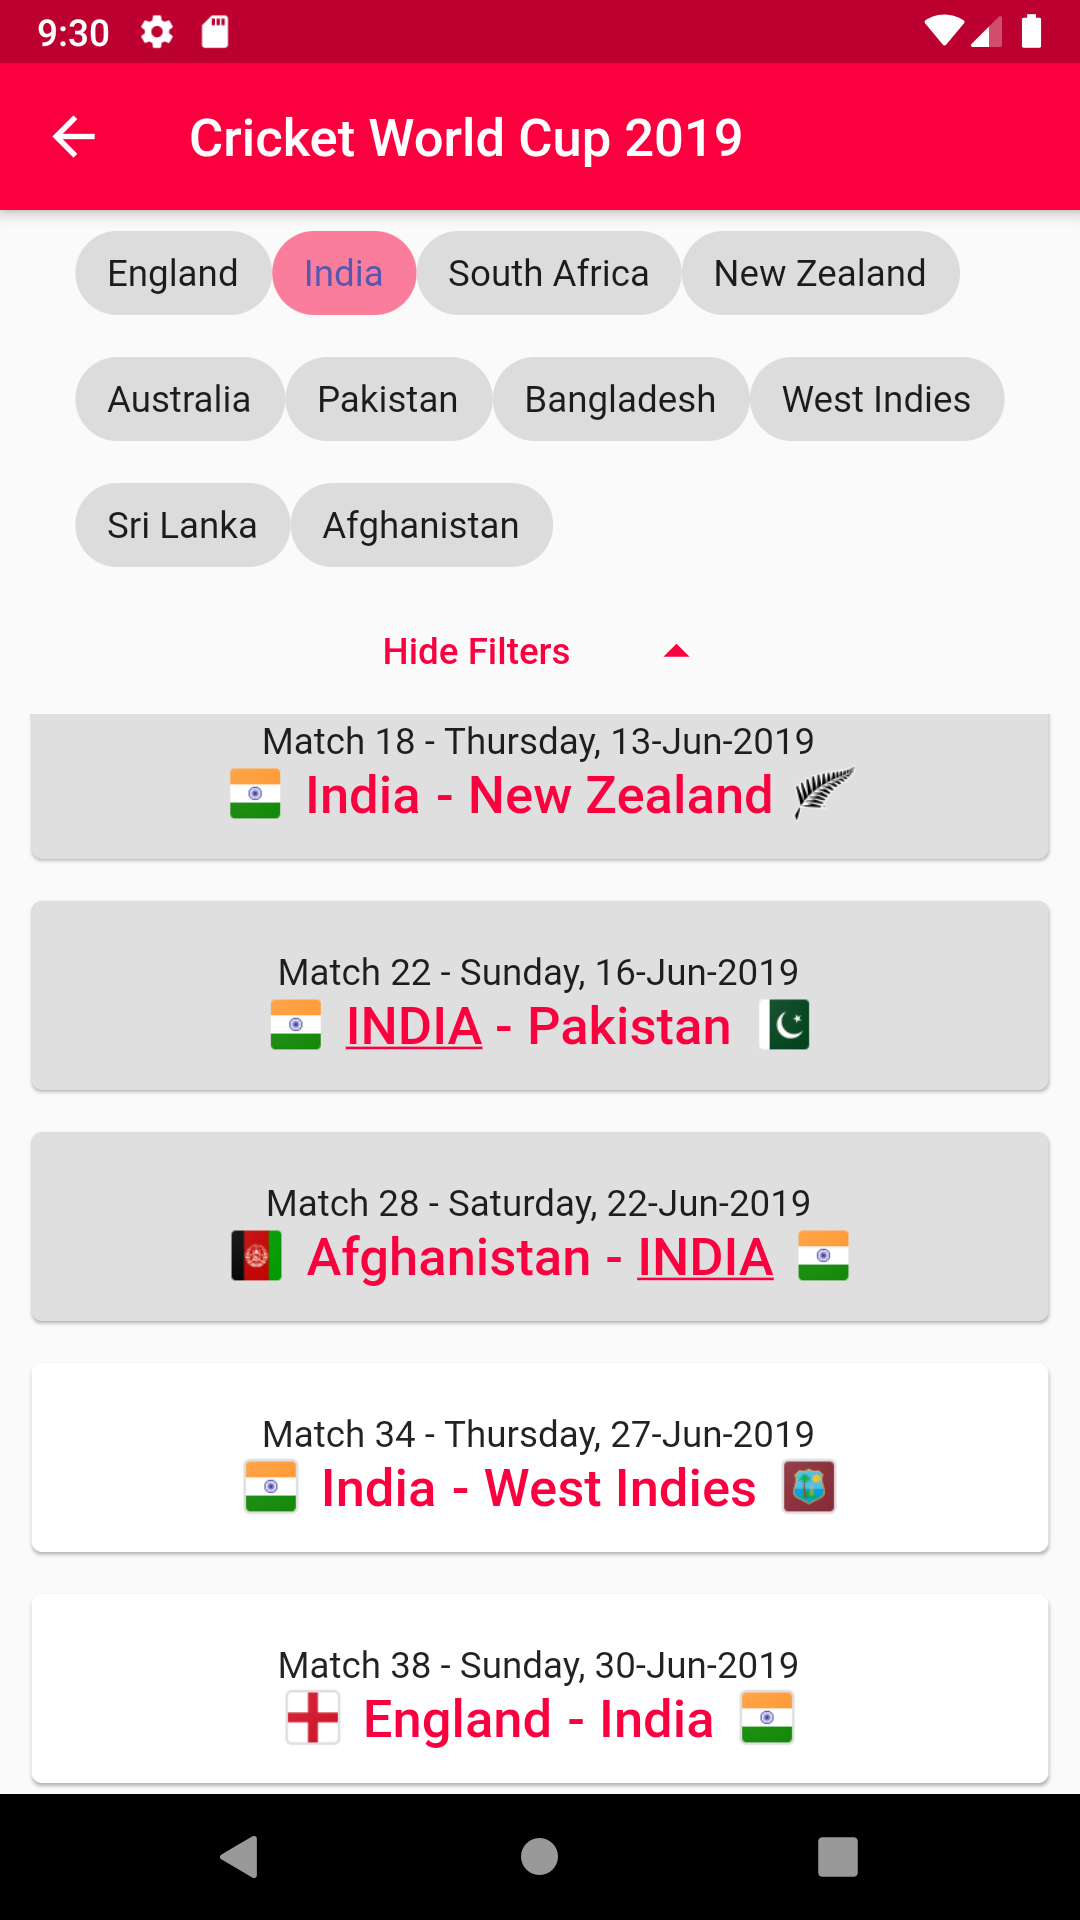Open the underlined INDIA link in Match 22
Screen dimensions: 1080x1920
pyautogui.click(x=414, y=1026)
